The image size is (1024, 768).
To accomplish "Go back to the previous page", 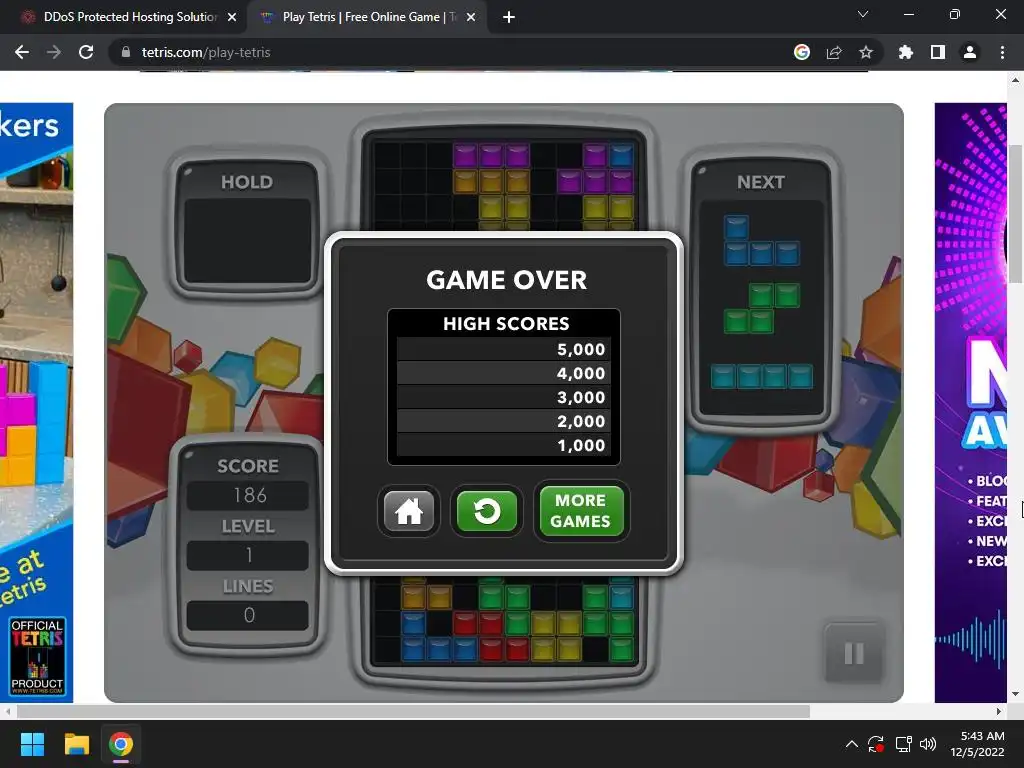I will coord(22,52).
